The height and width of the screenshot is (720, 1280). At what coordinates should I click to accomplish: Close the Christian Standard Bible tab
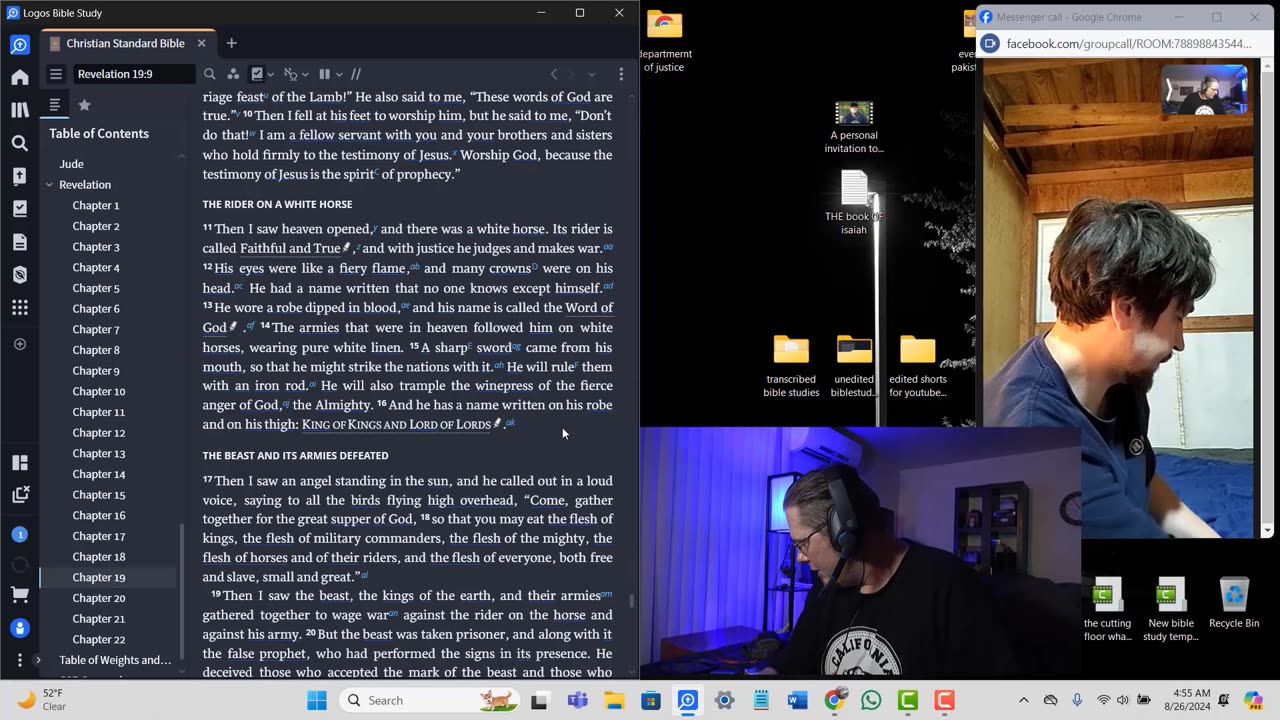click(201, 43)
